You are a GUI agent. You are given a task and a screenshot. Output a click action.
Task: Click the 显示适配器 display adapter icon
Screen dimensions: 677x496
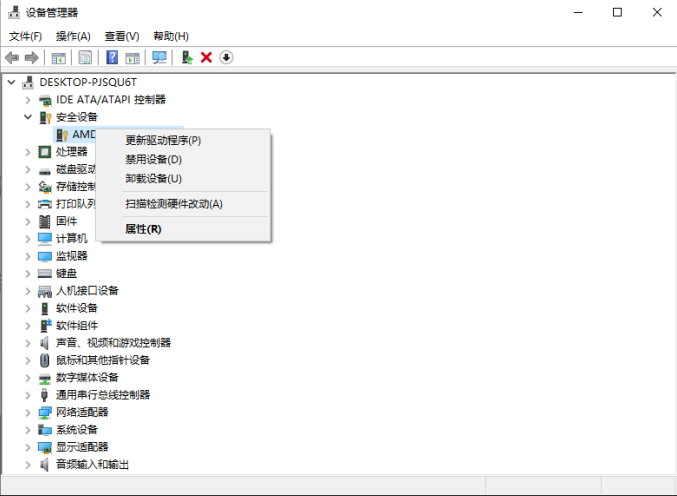coord(45,447)
